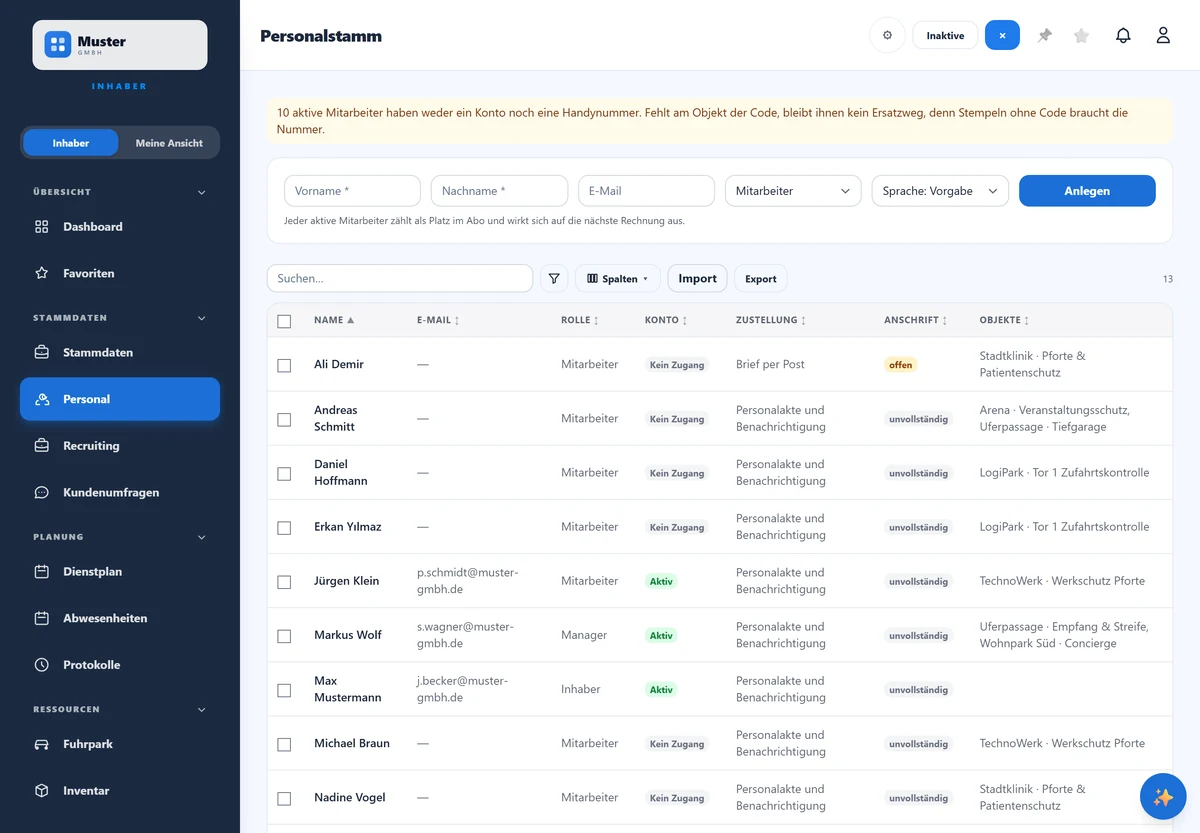Collapse the Planung sidebar section
The image size is (1200, 833).
(120, 537)
